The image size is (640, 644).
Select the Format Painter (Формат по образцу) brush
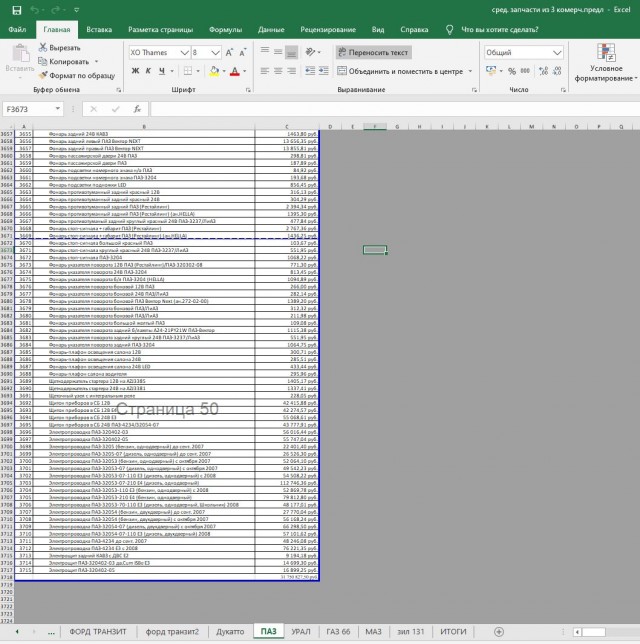43,75
